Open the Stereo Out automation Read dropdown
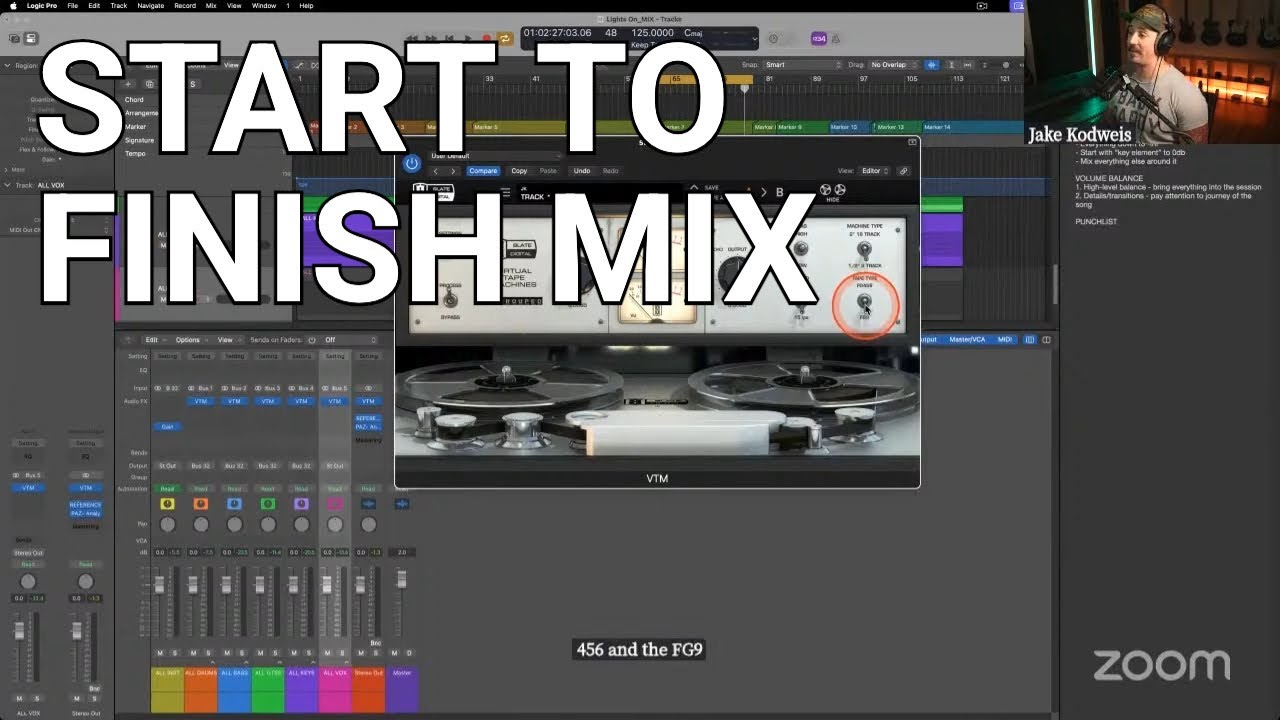The width and height of the screenshot is (1280, 720). pyautogui.click(x=368, y=489)
